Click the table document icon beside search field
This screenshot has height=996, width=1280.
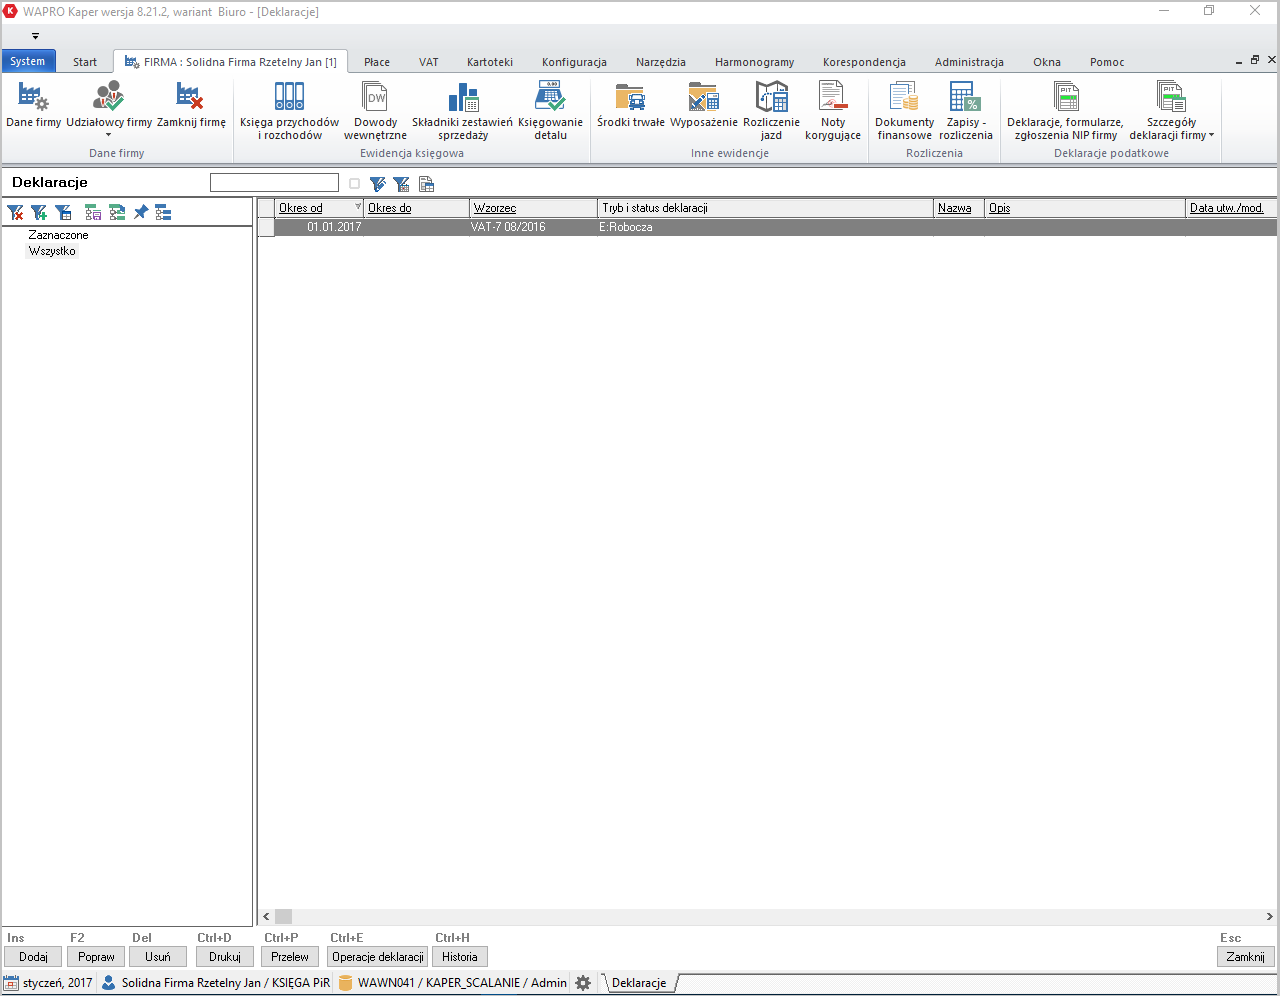pyautogui.click(x=426, y=184)
